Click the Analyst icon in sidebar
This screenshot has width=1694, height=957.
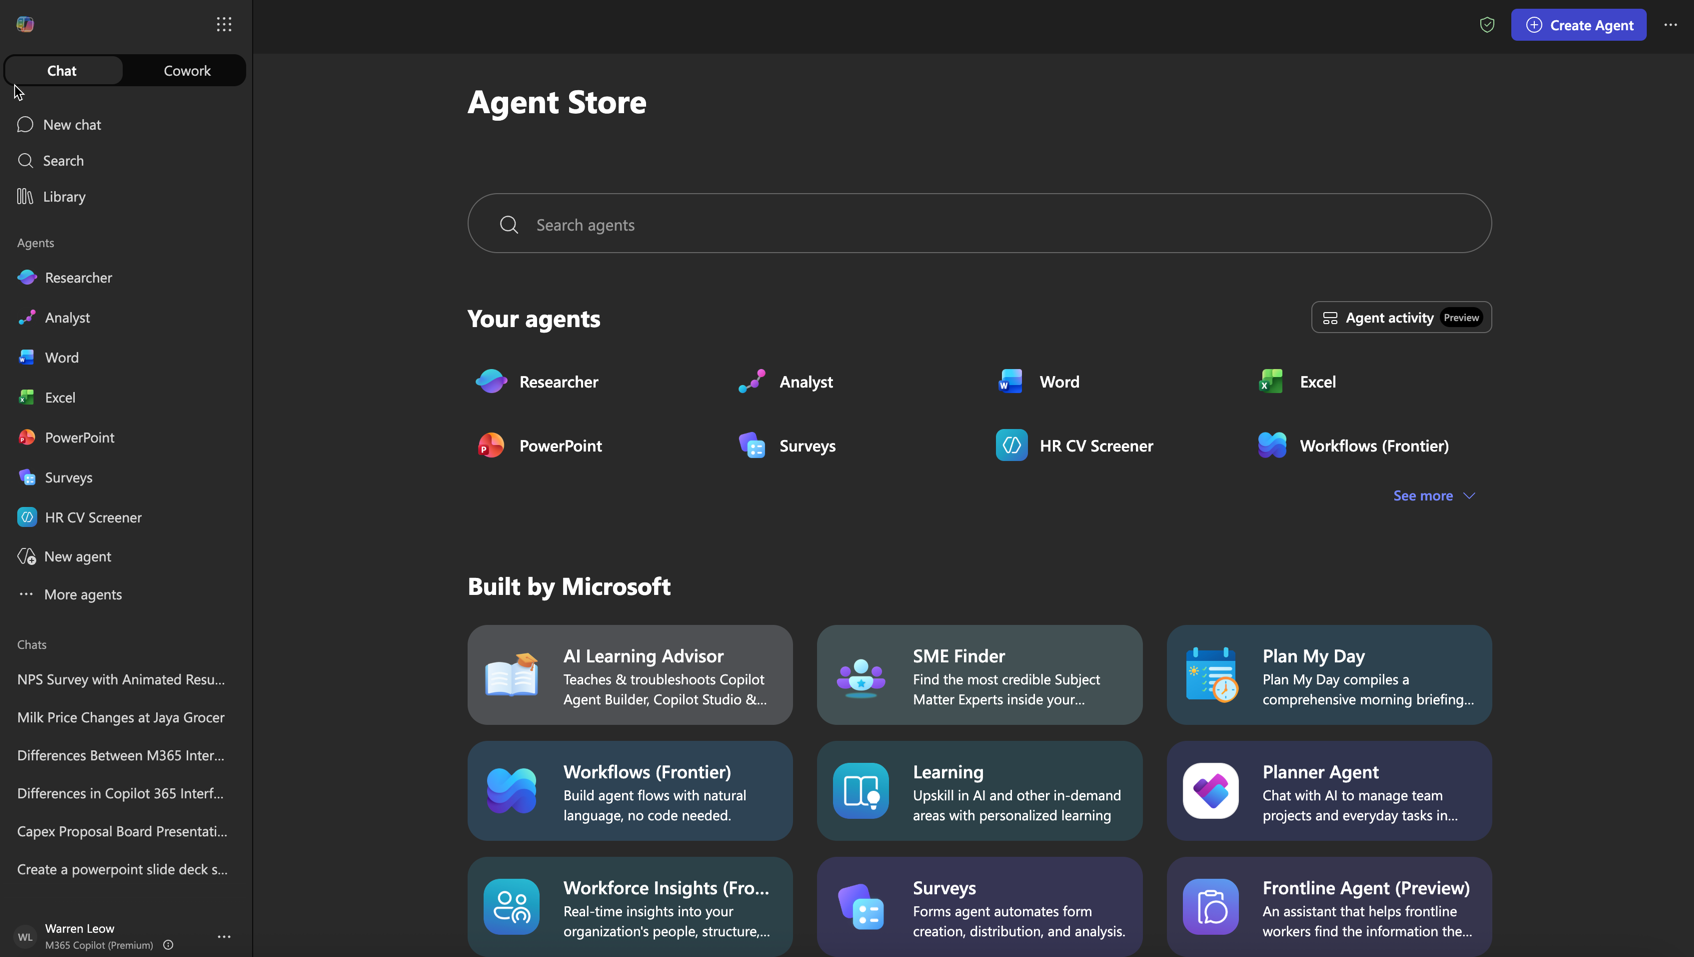coord(27,317)
